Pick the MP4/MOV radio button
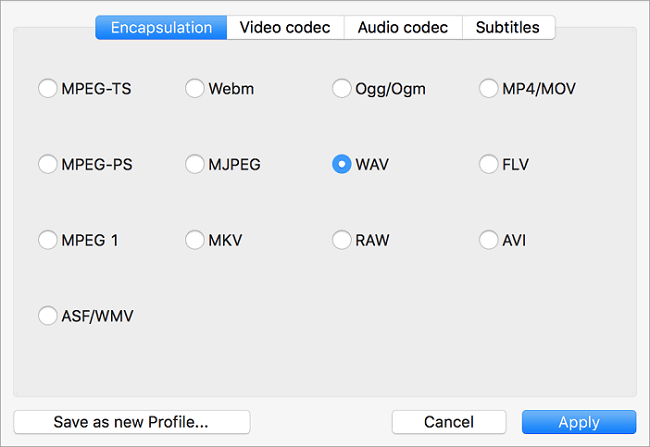 coord(488,89)
